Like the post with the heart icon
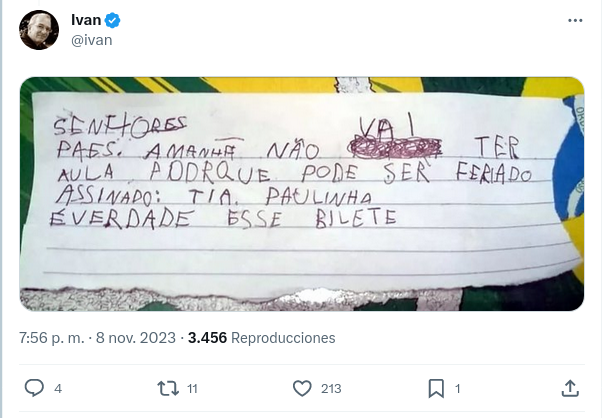 click(x=302, y=388)
